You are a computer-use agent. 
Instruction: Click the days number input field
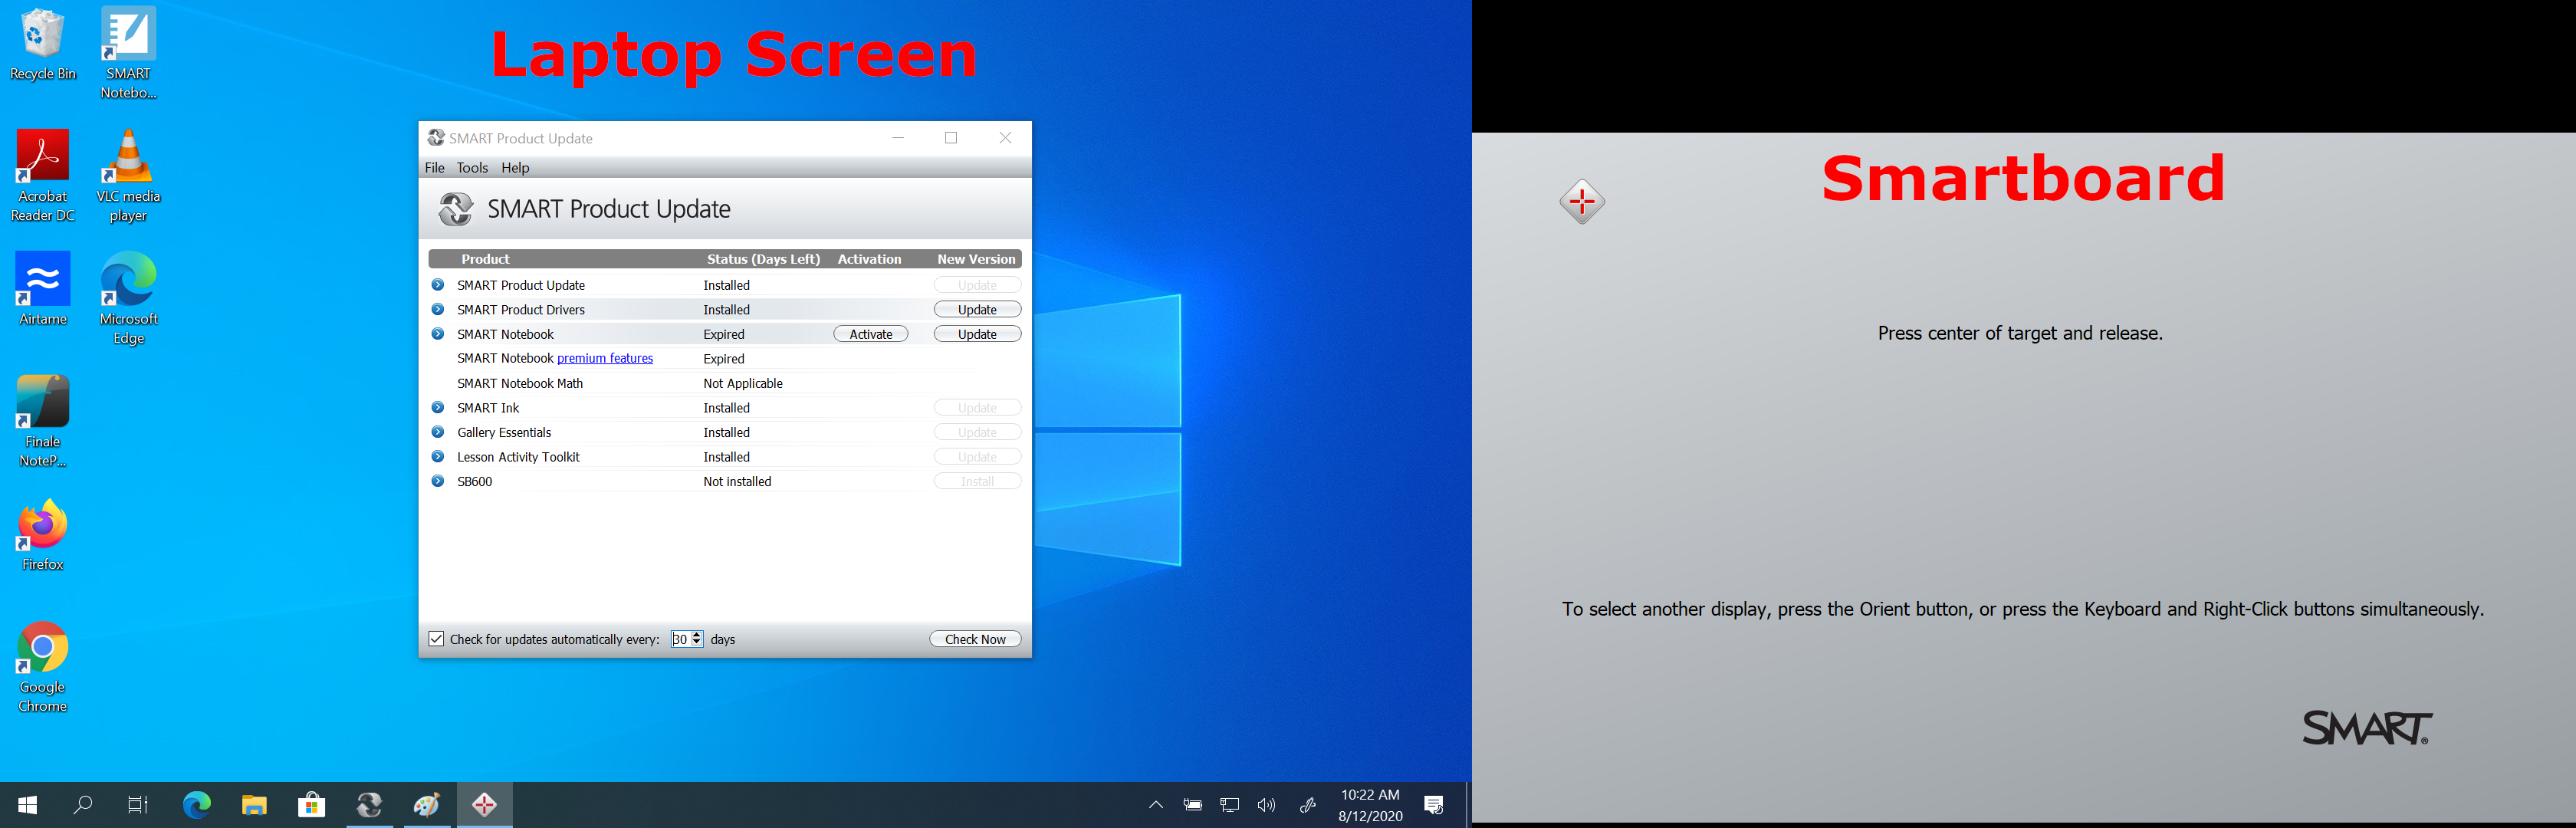tap(680, 639)
